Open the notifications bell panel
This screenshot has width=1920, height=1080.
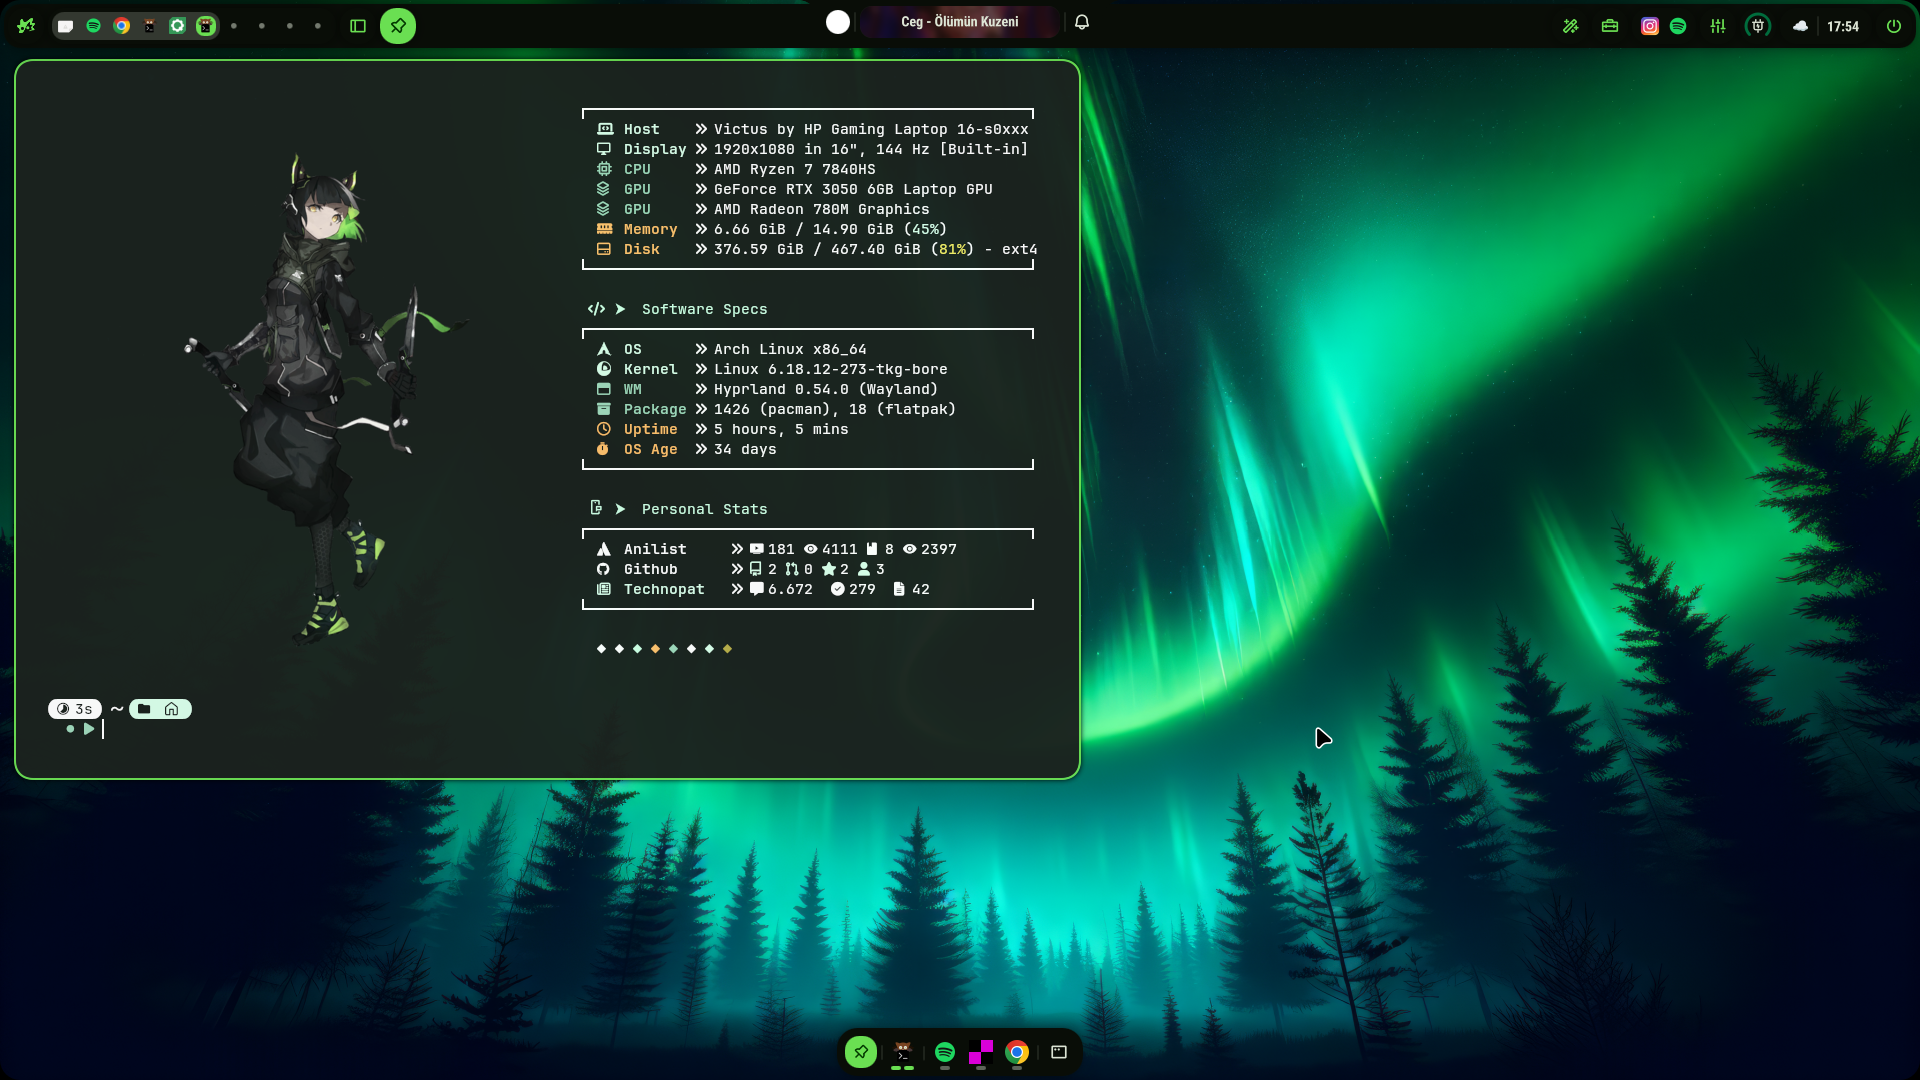coord(1082,22)
